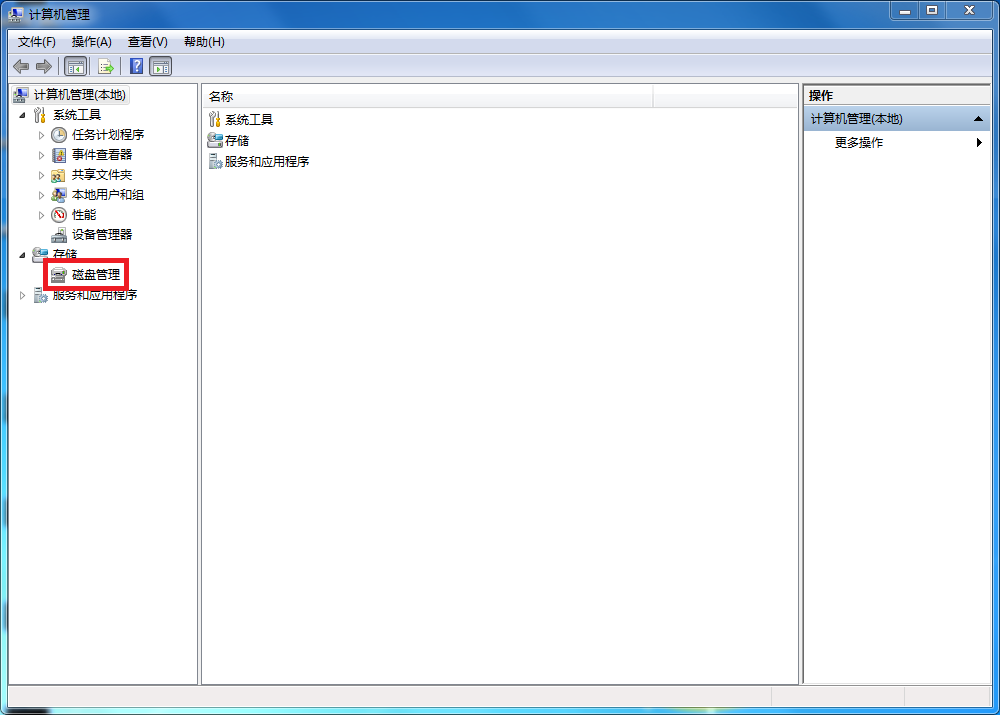Expand the 事件查看器 tree node
Screen dimensions: 1000x715
42,155
